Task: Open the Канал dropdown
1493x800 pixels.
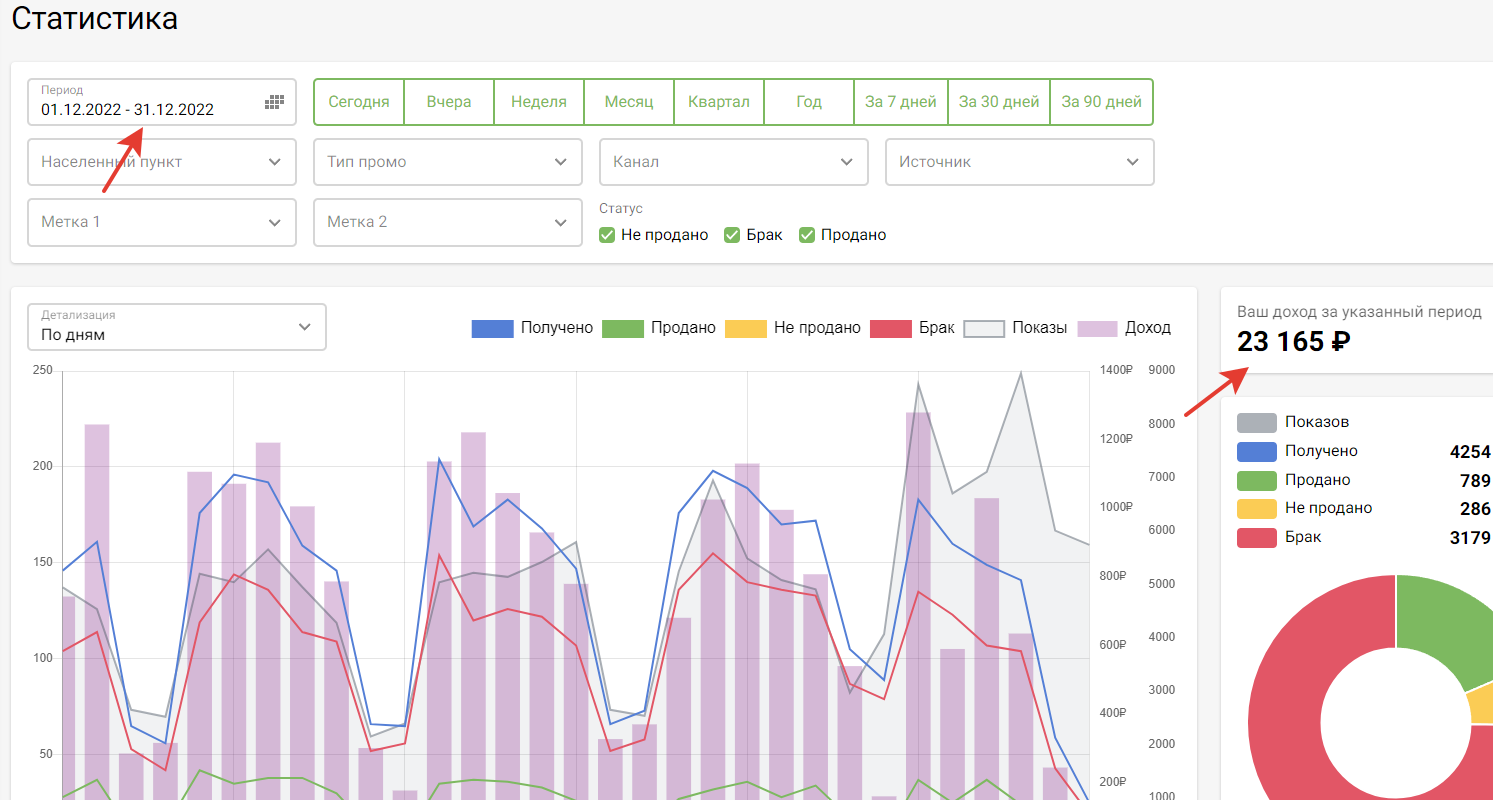Action: [x=734, y=162]
